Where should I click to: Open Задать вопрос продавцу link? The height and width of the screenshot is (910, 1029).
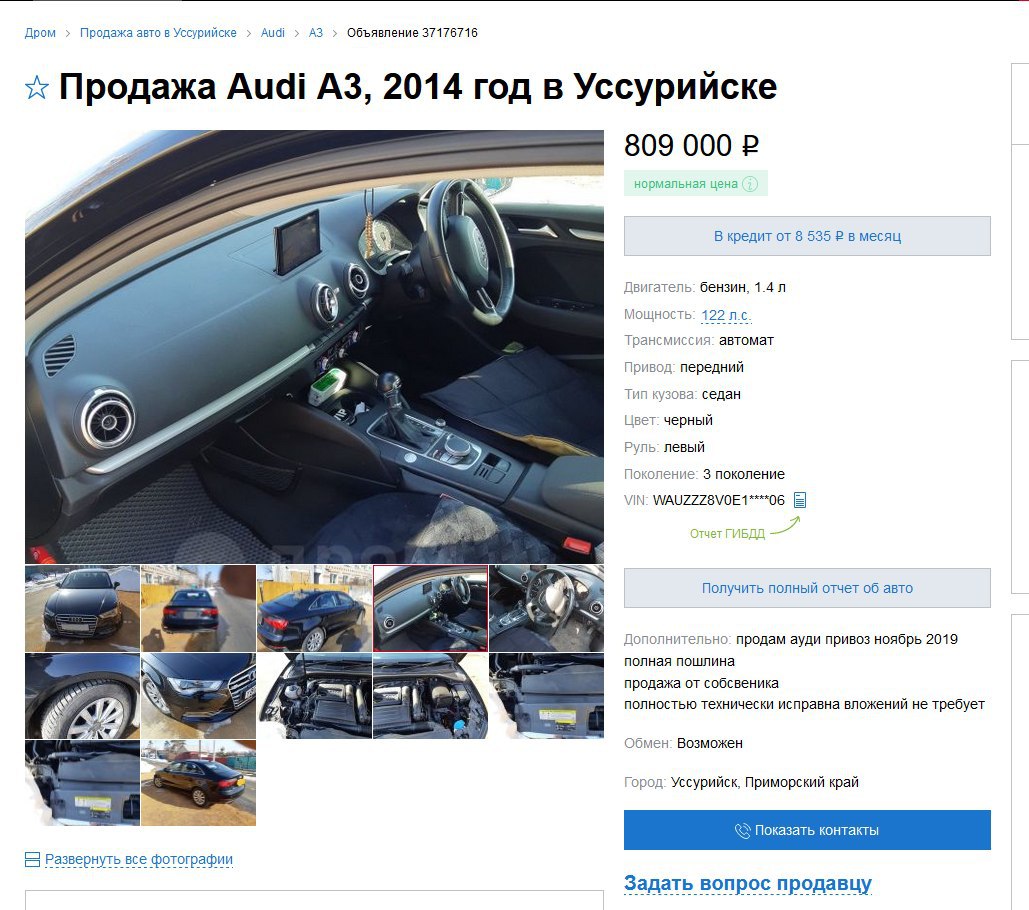[x=747, y=883]
